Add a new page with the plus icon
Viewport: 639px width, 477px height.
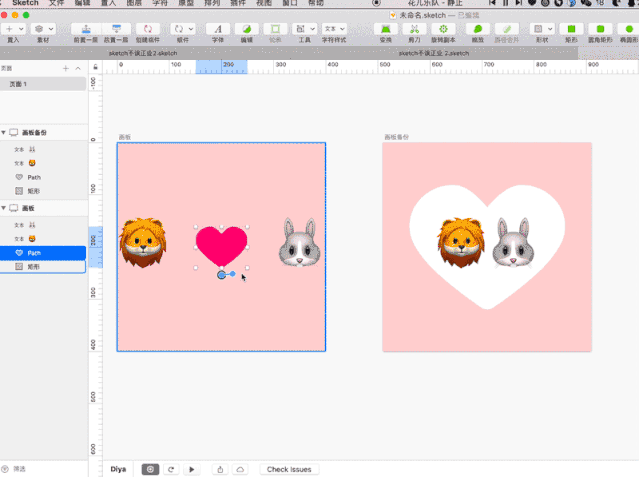point(66,68)
